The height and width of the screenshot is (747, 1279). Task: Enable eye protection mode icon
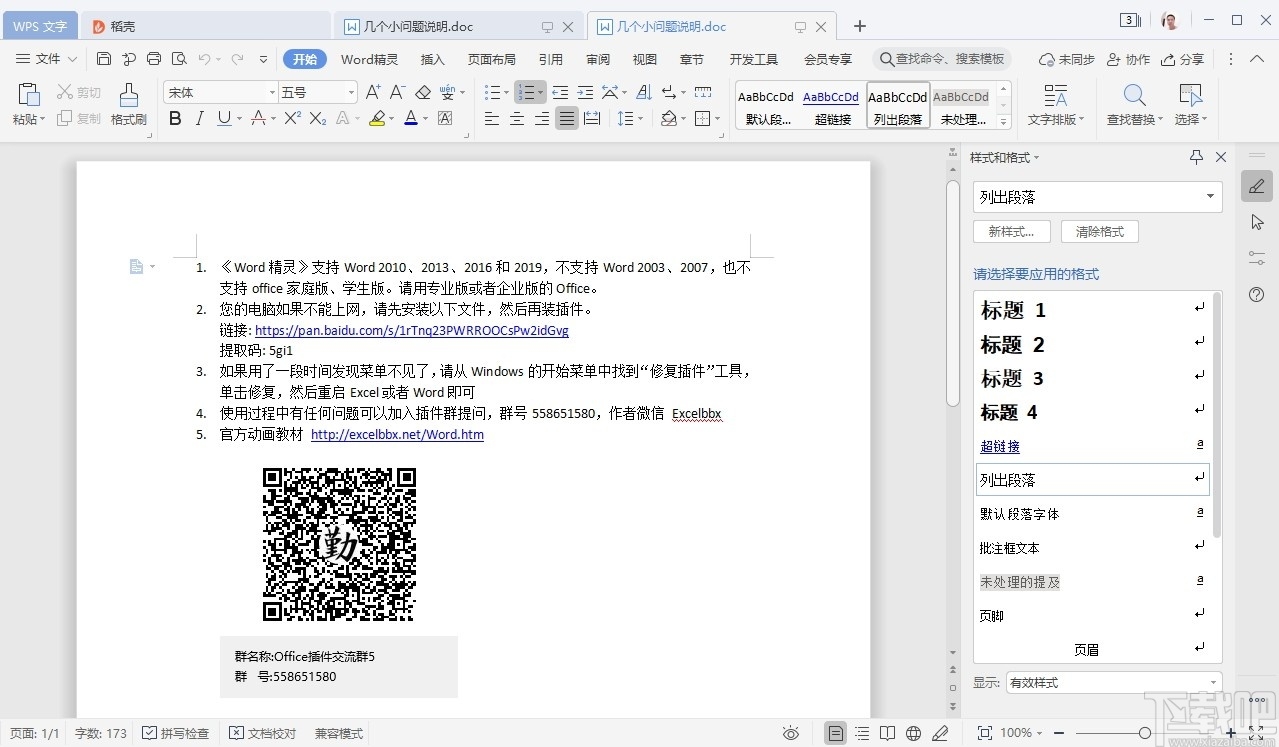791,733
